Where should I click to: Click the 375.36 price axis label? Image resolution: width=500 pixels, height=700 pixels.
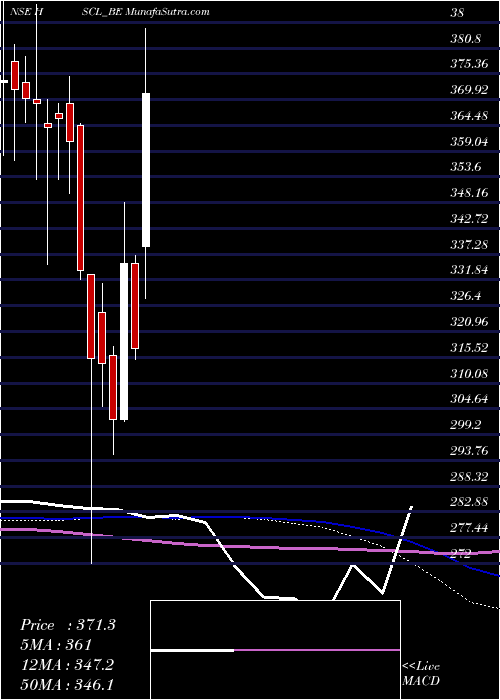pos(469,65)
